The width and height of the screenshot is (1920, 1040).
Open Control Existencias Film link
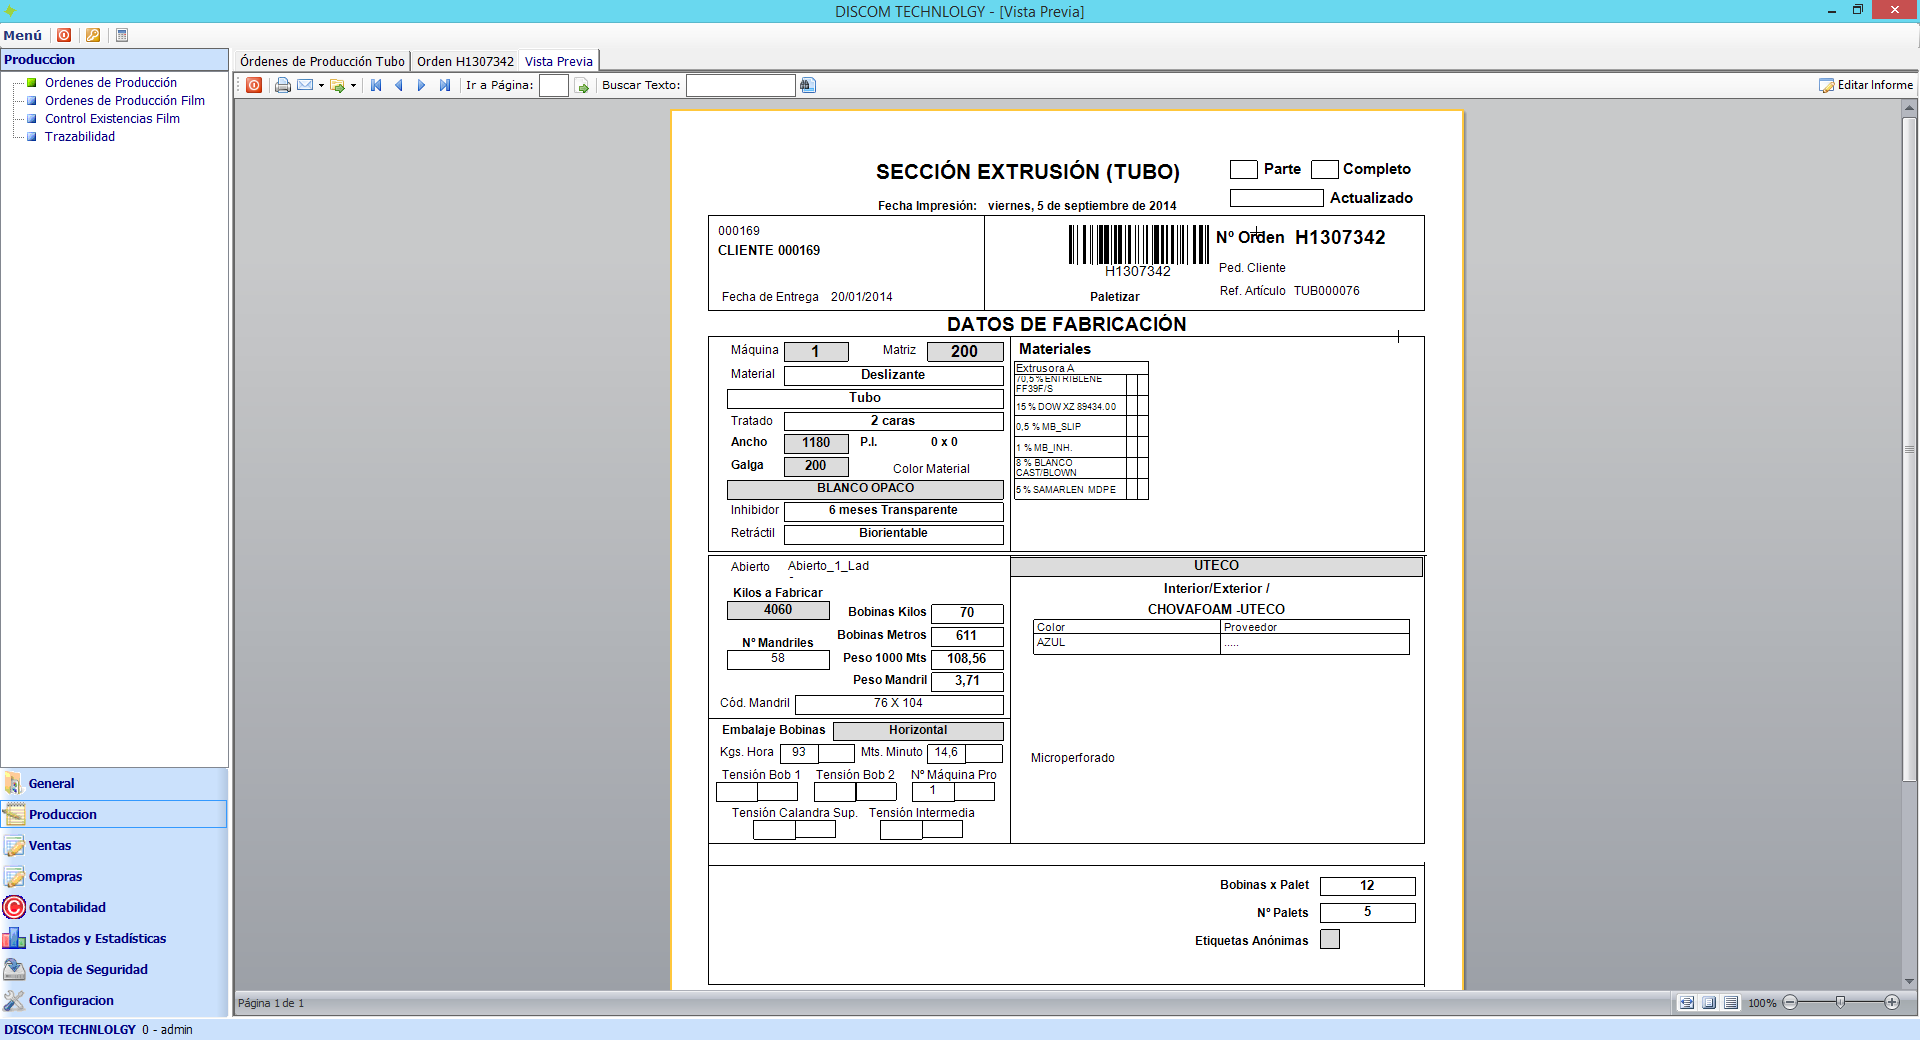(112, 119)
